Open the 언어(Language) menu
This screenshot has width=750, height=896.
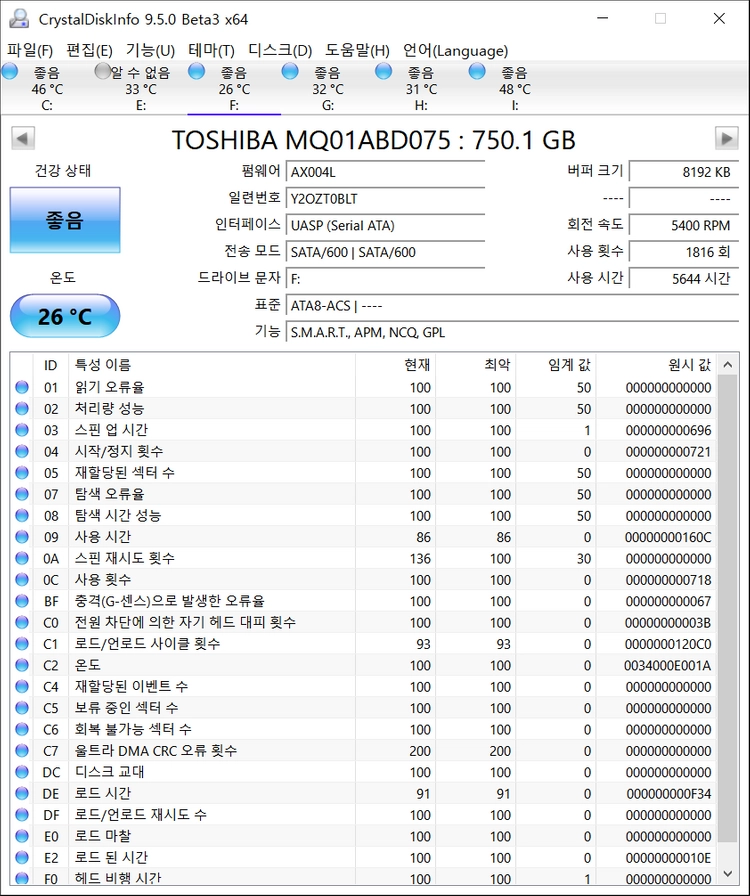point(456,51)
